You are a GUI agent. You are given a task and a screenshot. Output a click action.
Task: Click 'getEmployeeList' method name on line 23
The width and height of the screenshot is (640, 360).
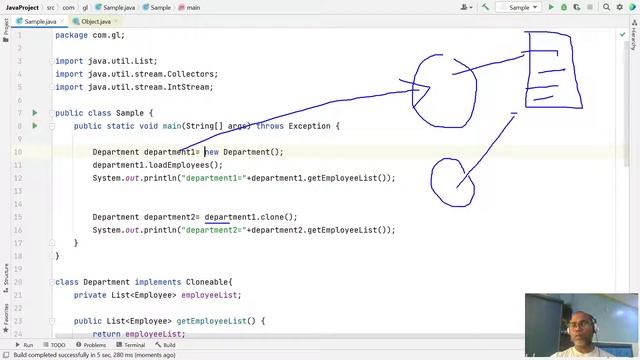211,321
